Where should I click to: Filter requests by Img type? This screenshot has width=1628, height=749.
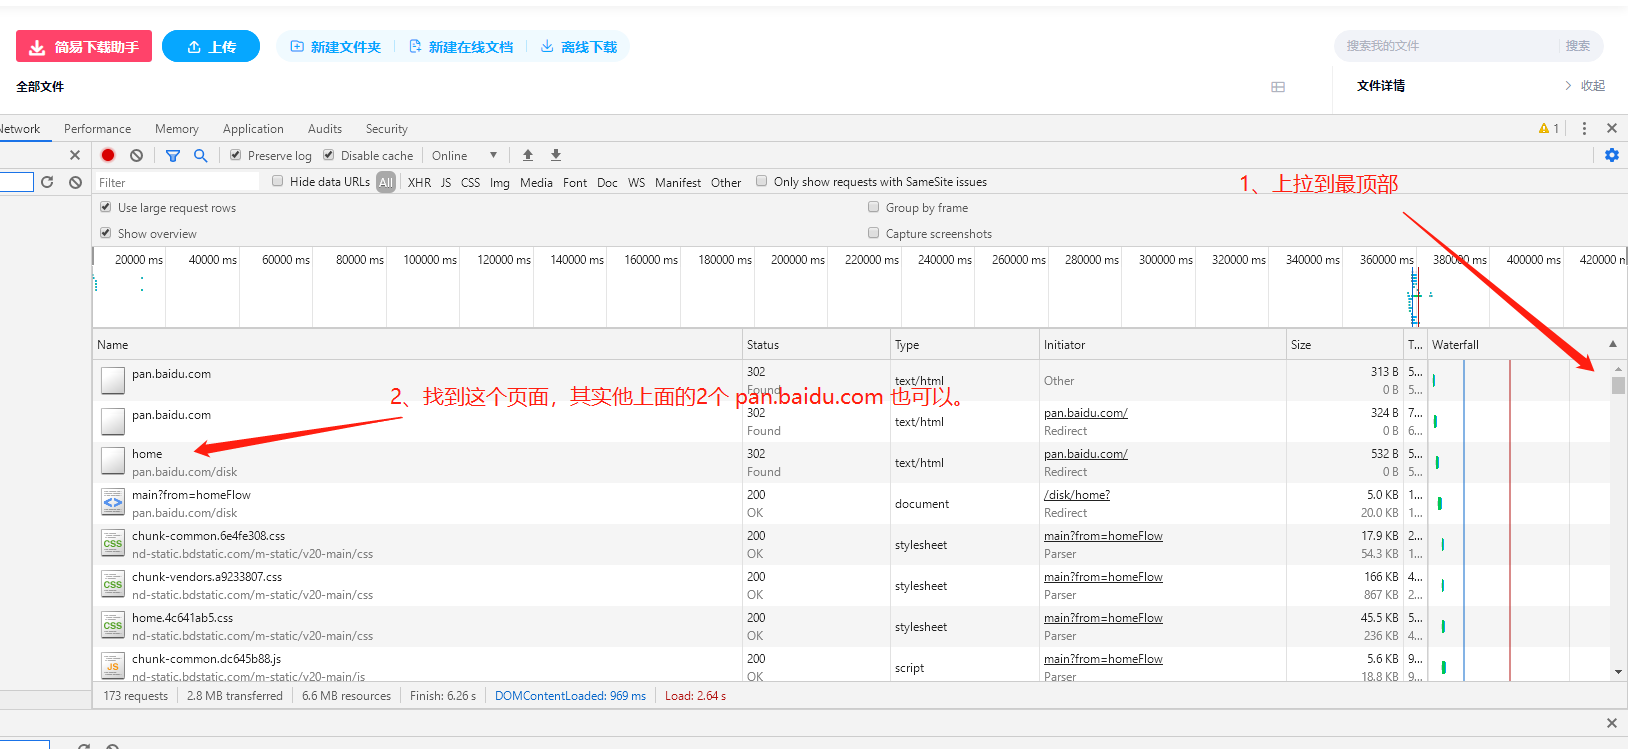coord(500,182)
